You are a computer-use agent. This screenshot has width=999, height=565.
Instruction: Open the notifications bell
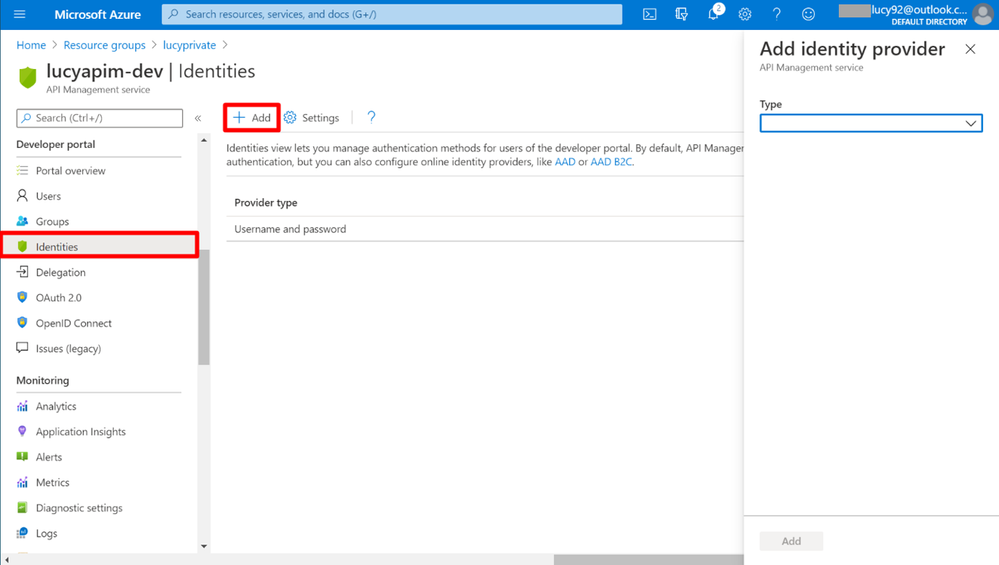[714, 14]
